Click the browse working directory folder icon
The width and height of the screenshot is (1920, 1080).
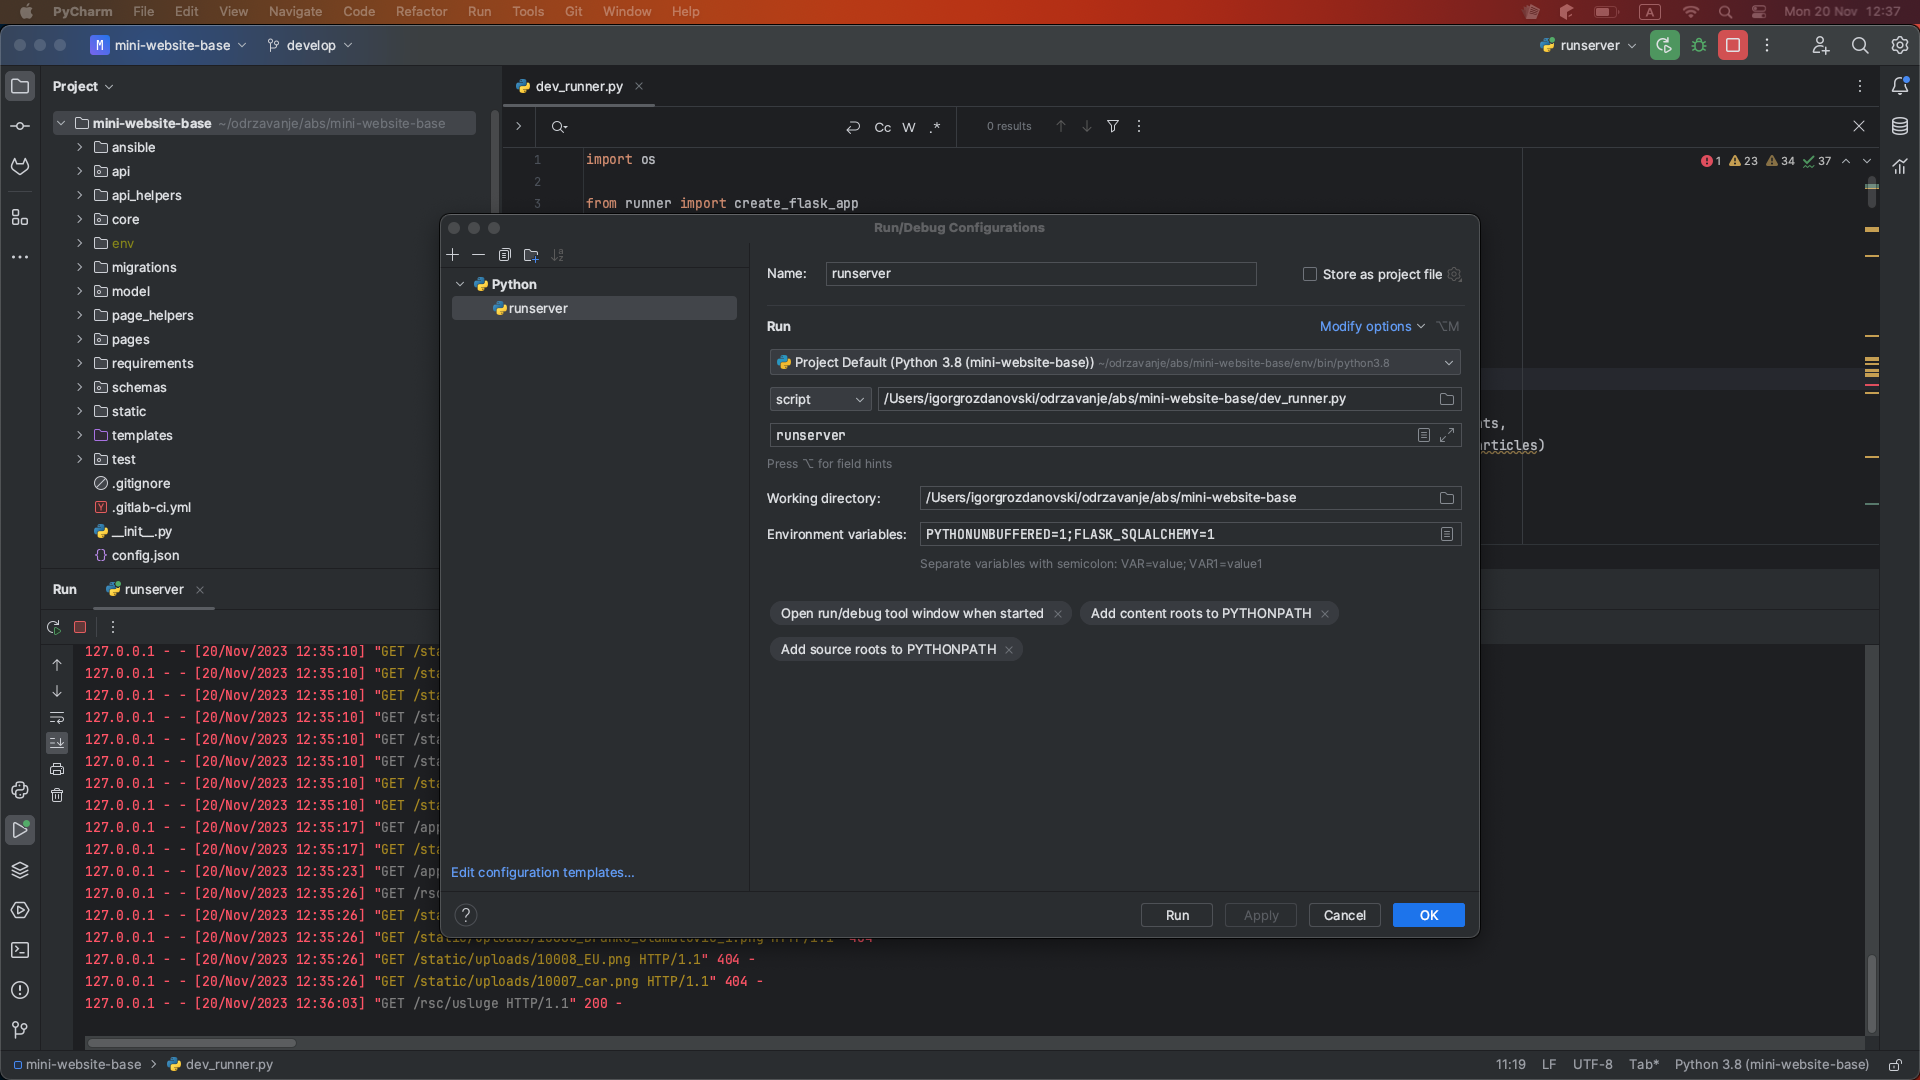(1446, 498)
